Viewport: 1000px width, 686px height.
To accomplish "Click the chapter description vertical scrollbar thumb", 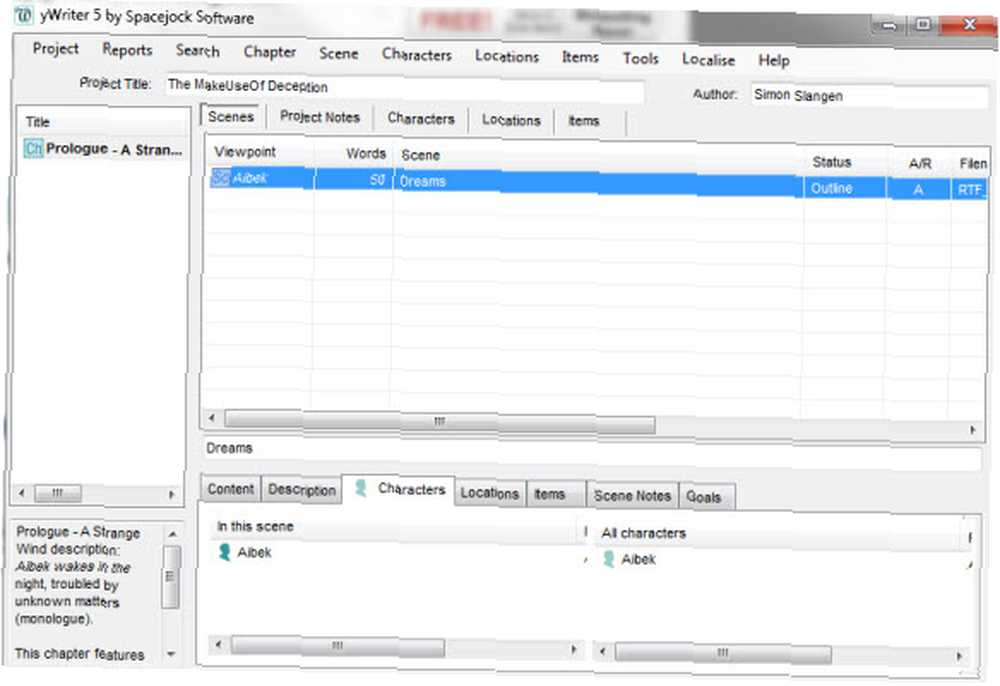I will (x=171, y=577).
